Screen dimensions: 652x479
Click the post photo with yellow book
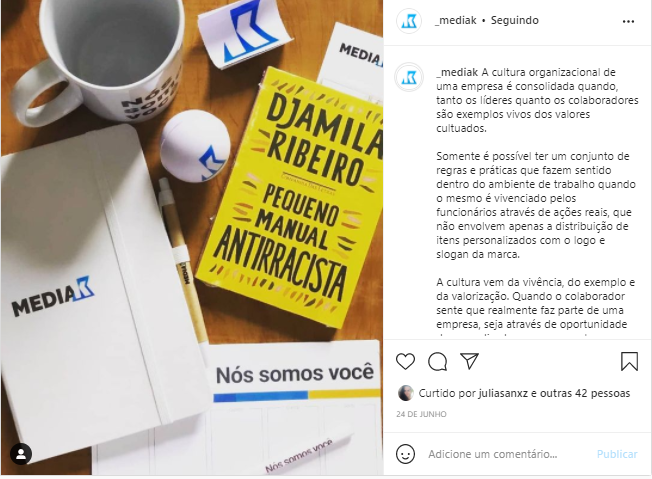[192, 237]
